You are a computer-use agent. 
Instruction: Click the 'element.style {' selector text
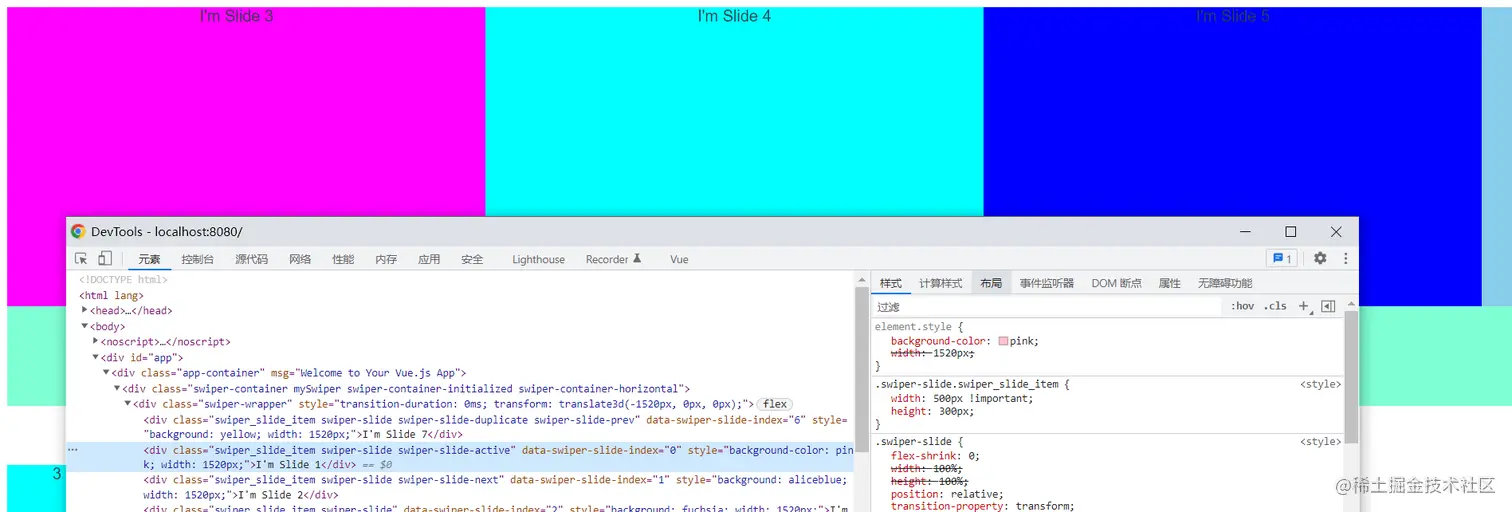[919, 327]
